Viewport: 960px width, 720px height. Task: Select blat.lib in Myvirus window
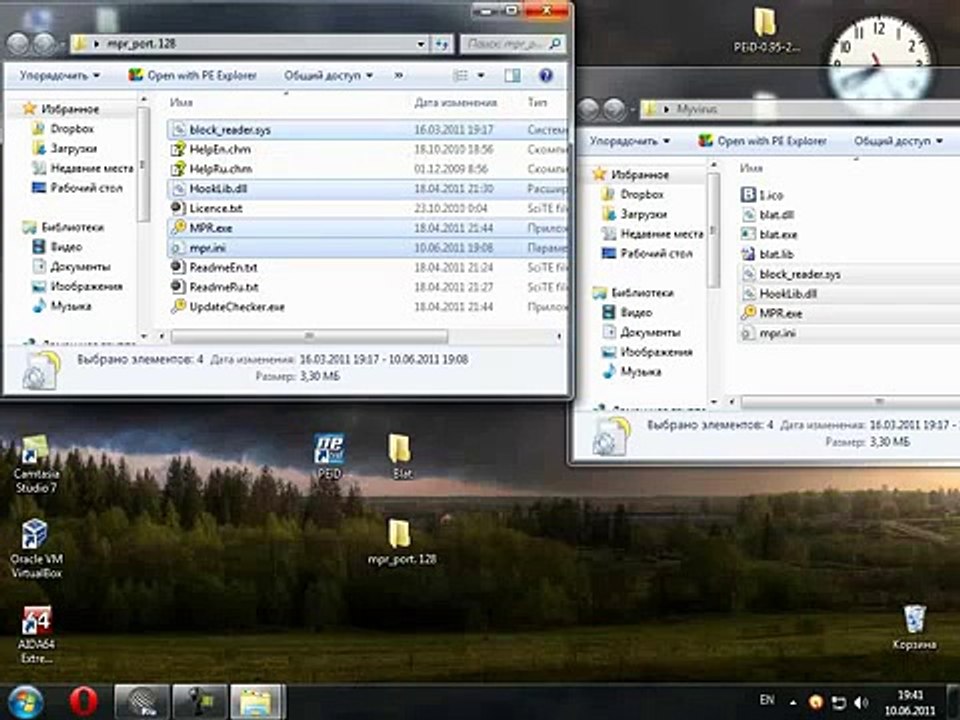click(767, 253)
